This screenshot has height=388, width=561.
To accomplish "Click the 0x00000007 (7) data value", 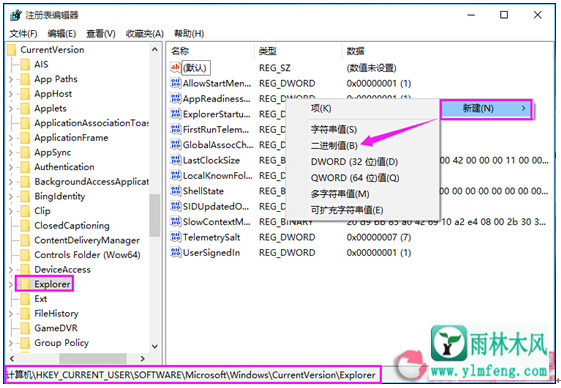I will [379, 237].
